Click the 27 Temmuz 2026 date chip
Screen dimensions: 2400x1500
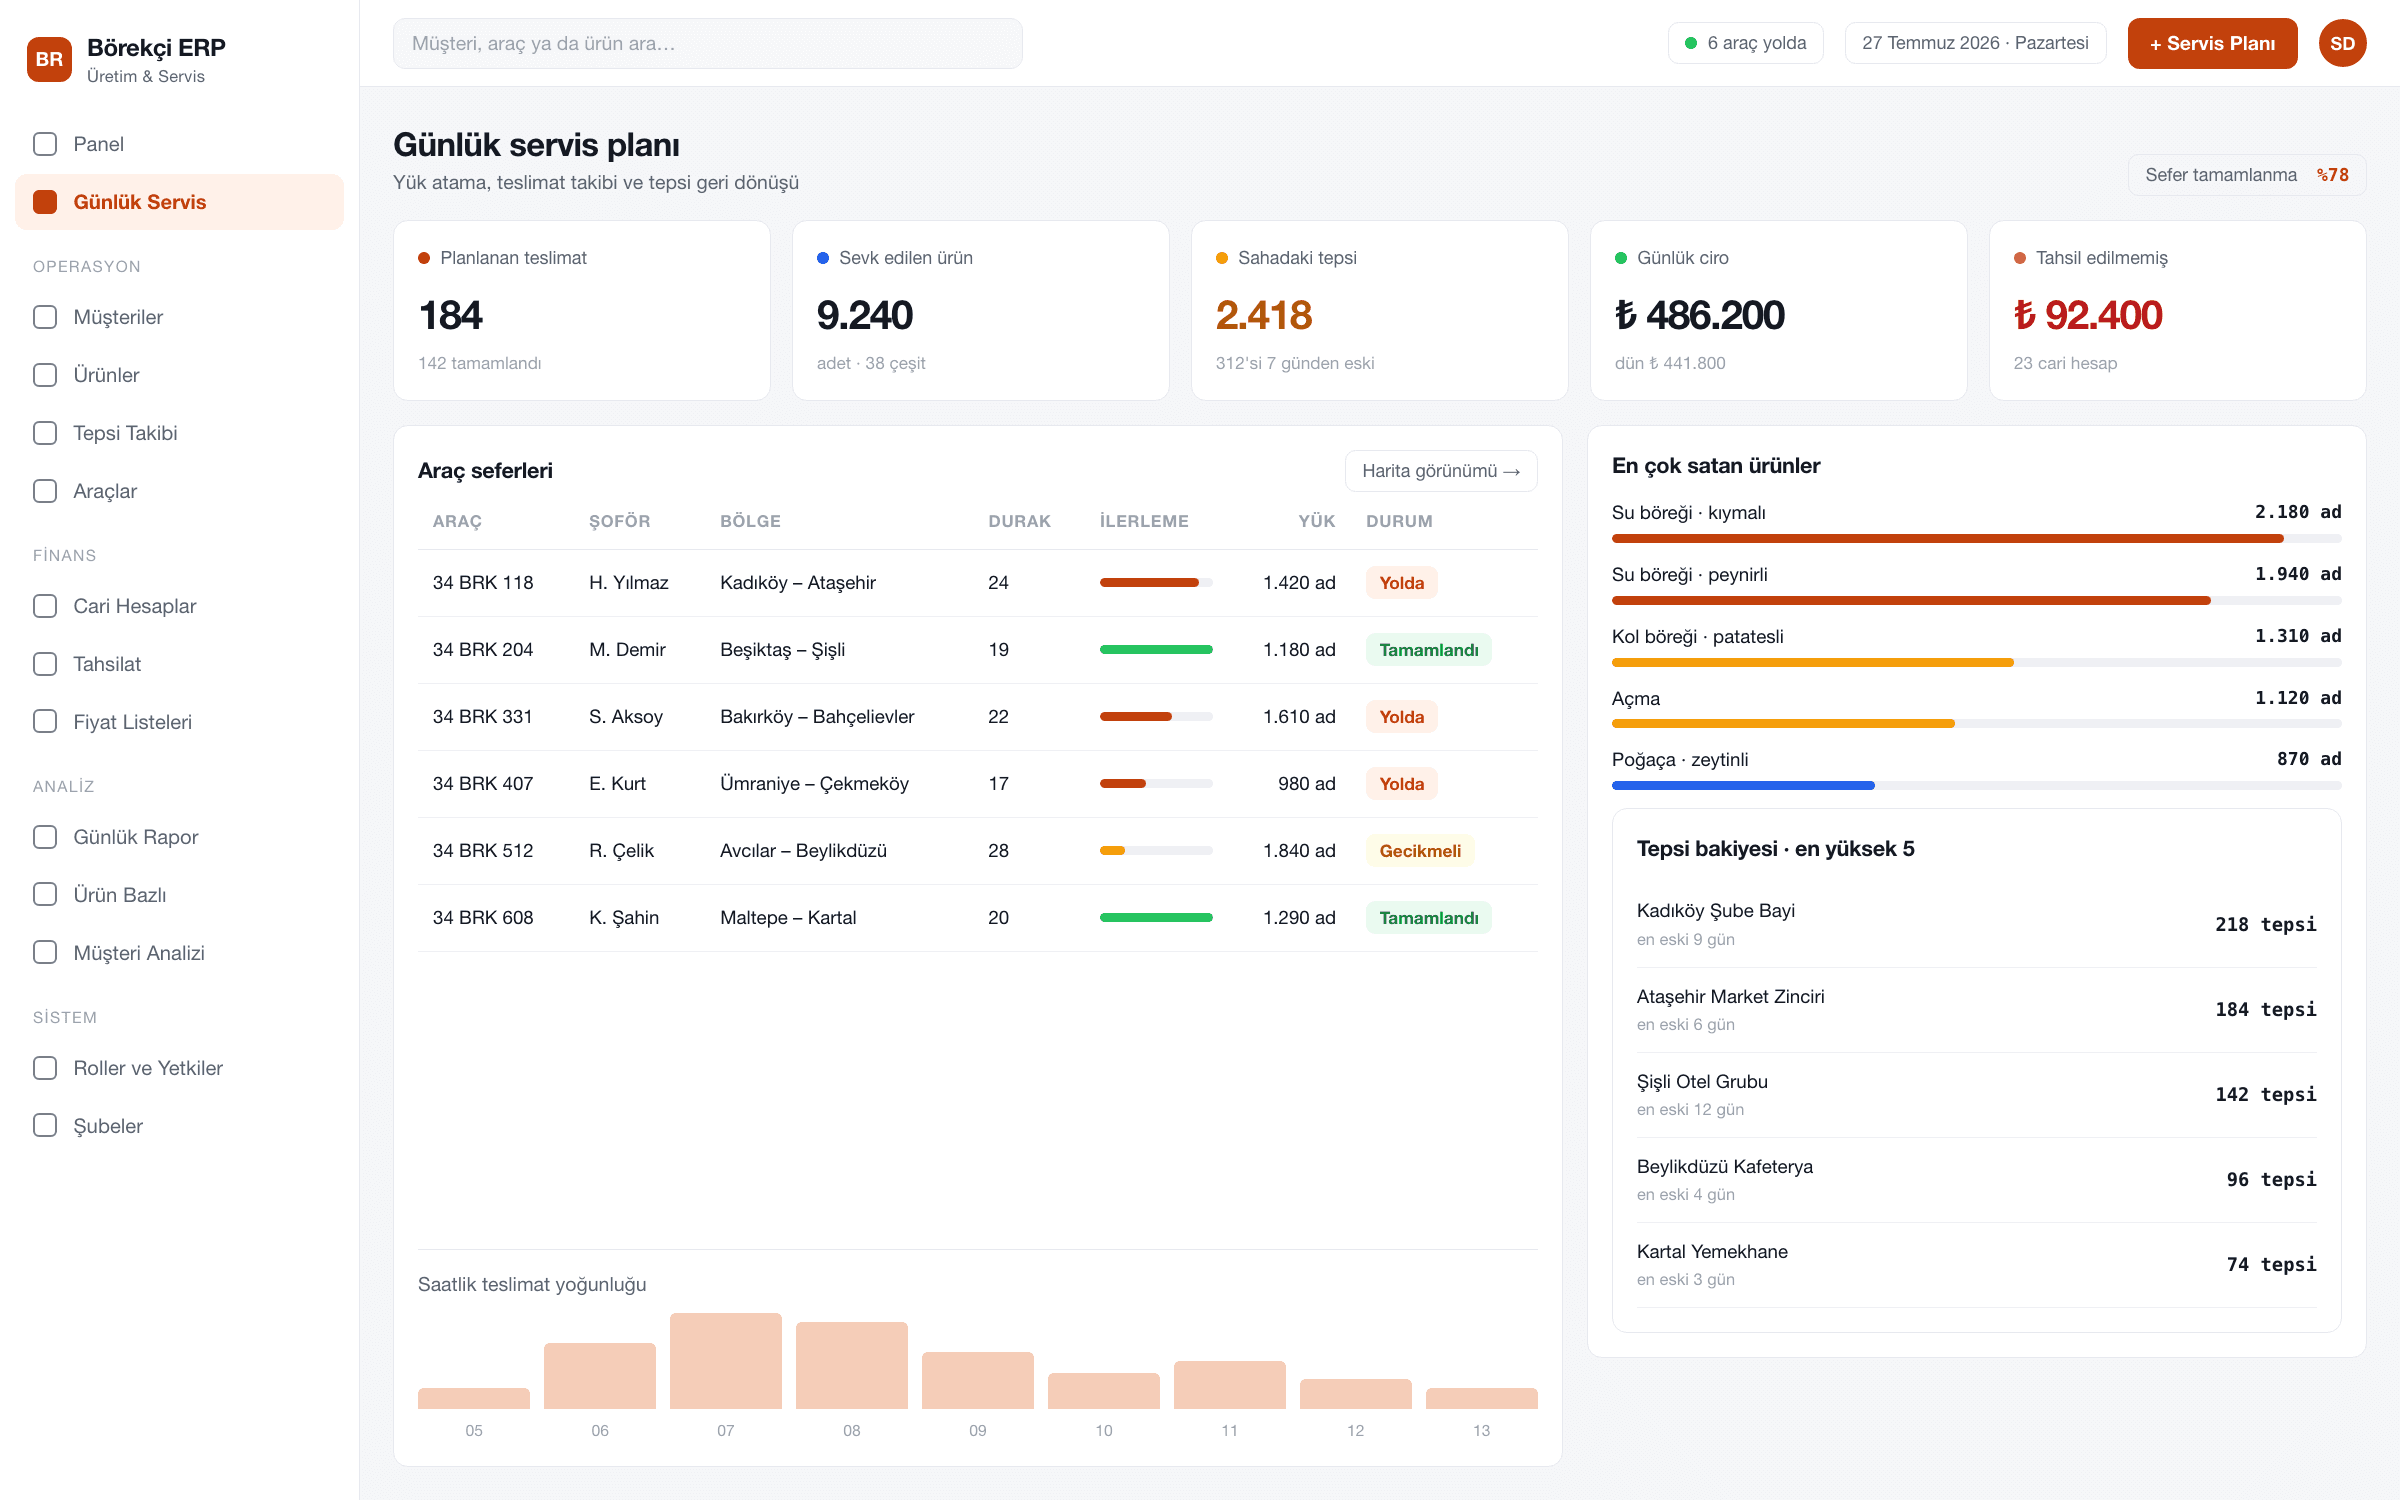(x=1975, y=43)
